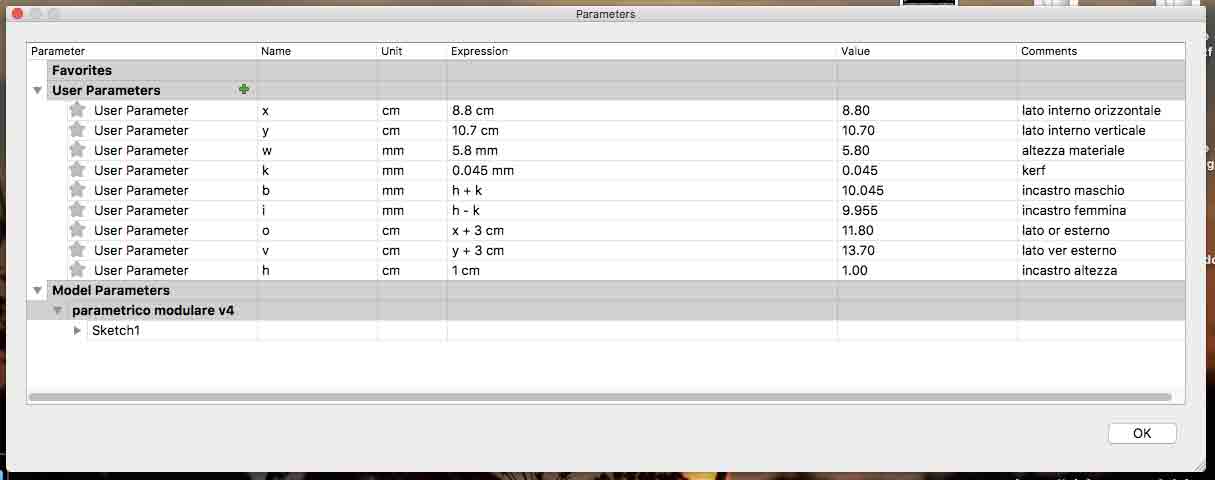Click the name cell 'k'
Viewport: 1215px width, 480px height.
317,170
